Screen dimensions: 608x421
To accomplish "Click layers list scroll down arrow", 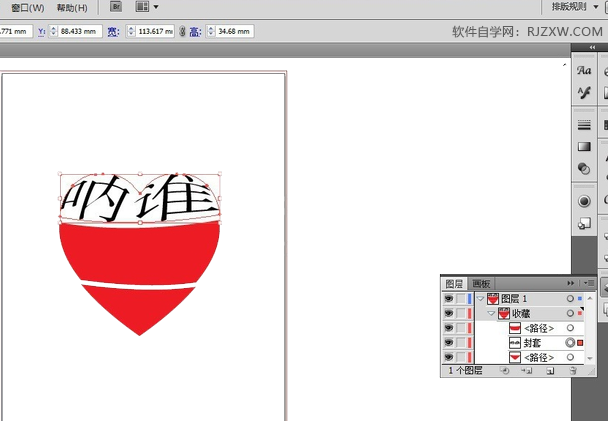I will pos(590,358).
